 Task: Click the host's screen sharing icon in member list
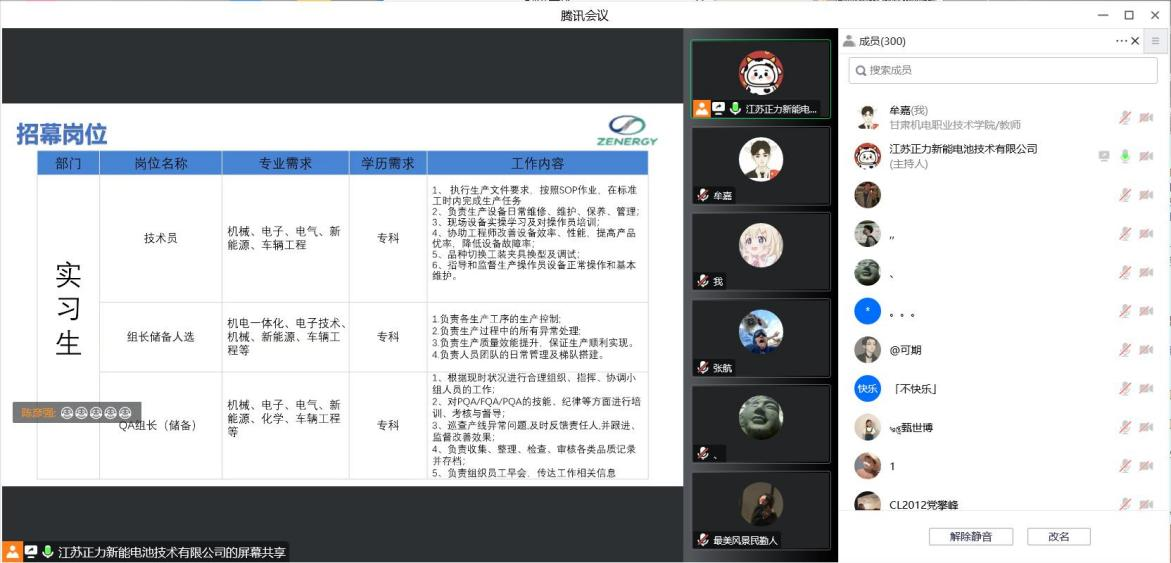(1104, 156)
